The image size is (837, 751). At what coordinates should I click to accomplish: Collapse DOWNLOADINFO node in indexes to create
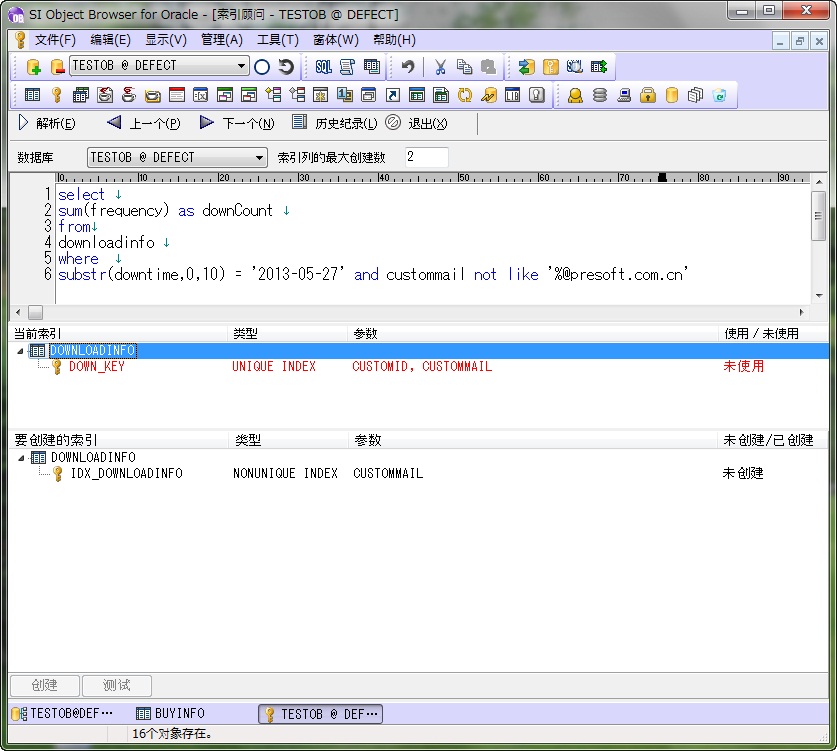coord(21,457)
